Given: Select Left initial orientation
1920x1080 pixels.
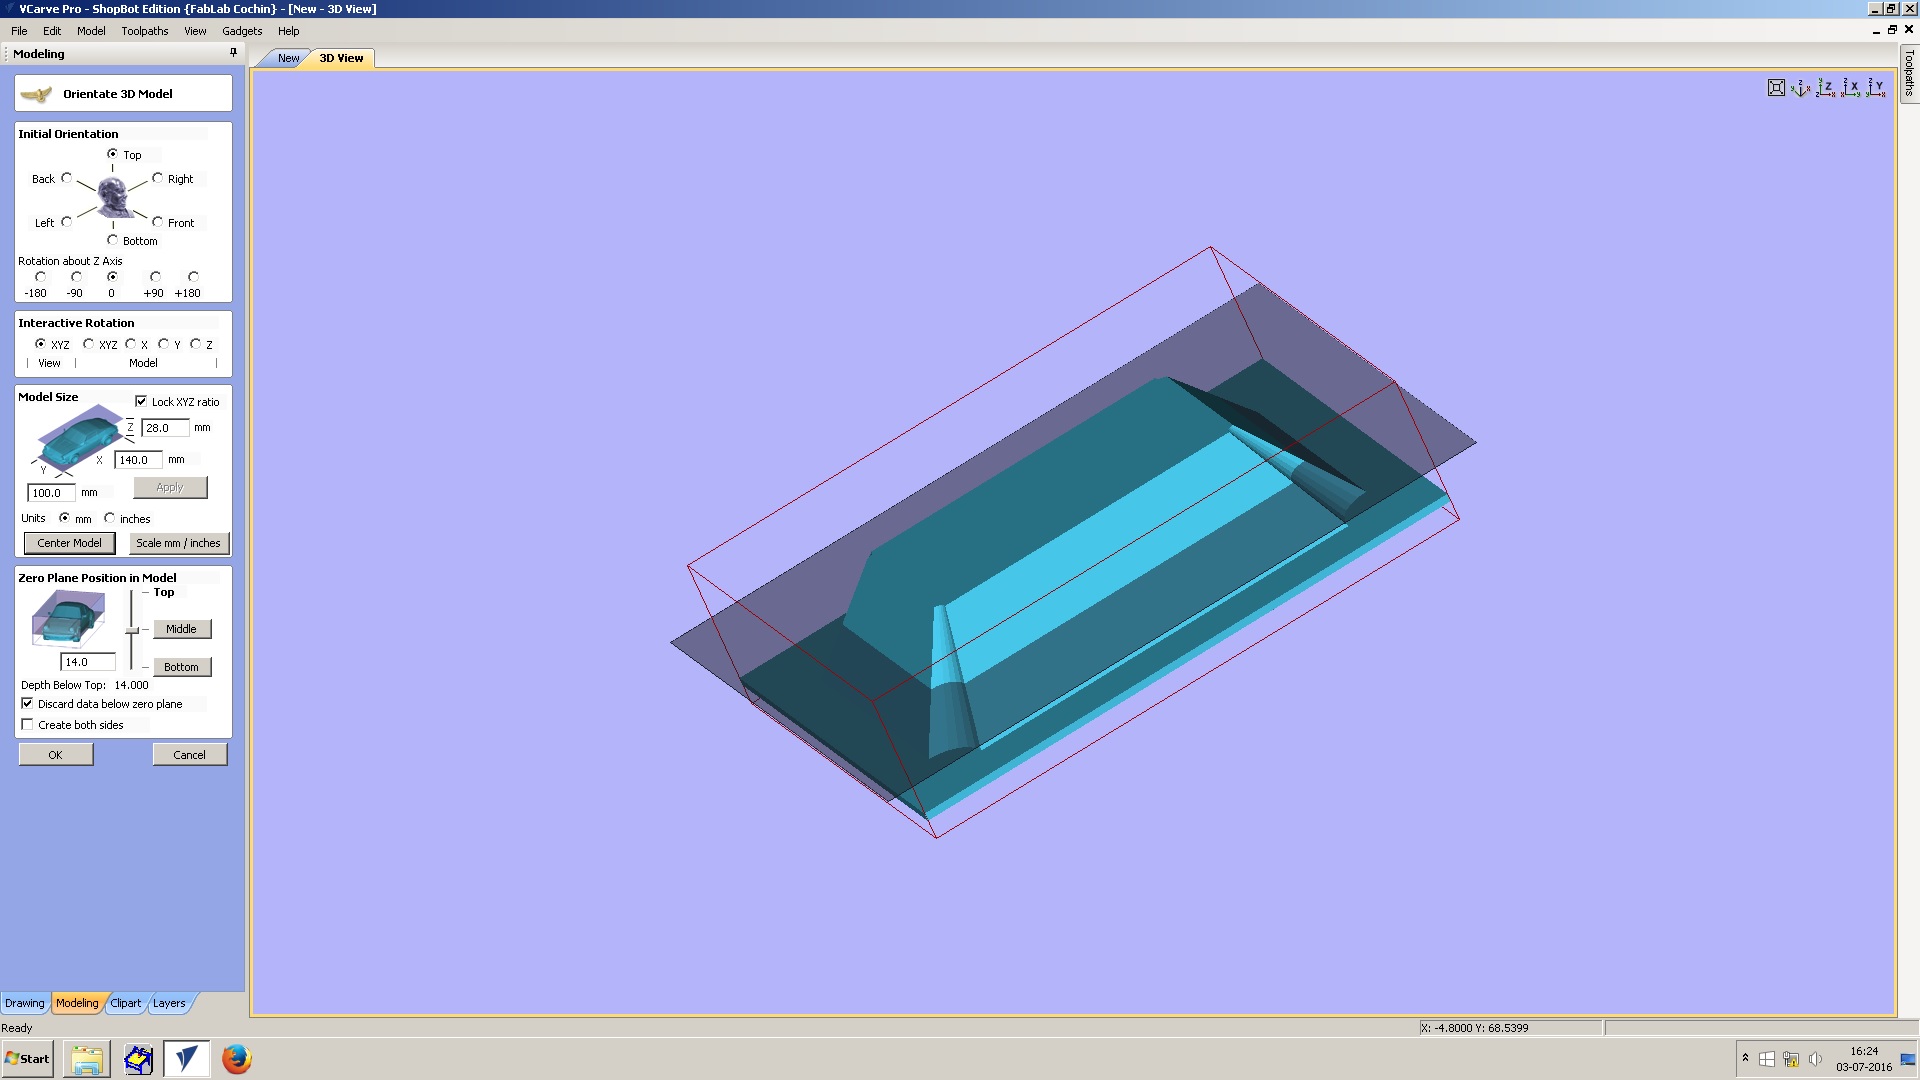Looking at the screenshot, I should pos(66,222).
